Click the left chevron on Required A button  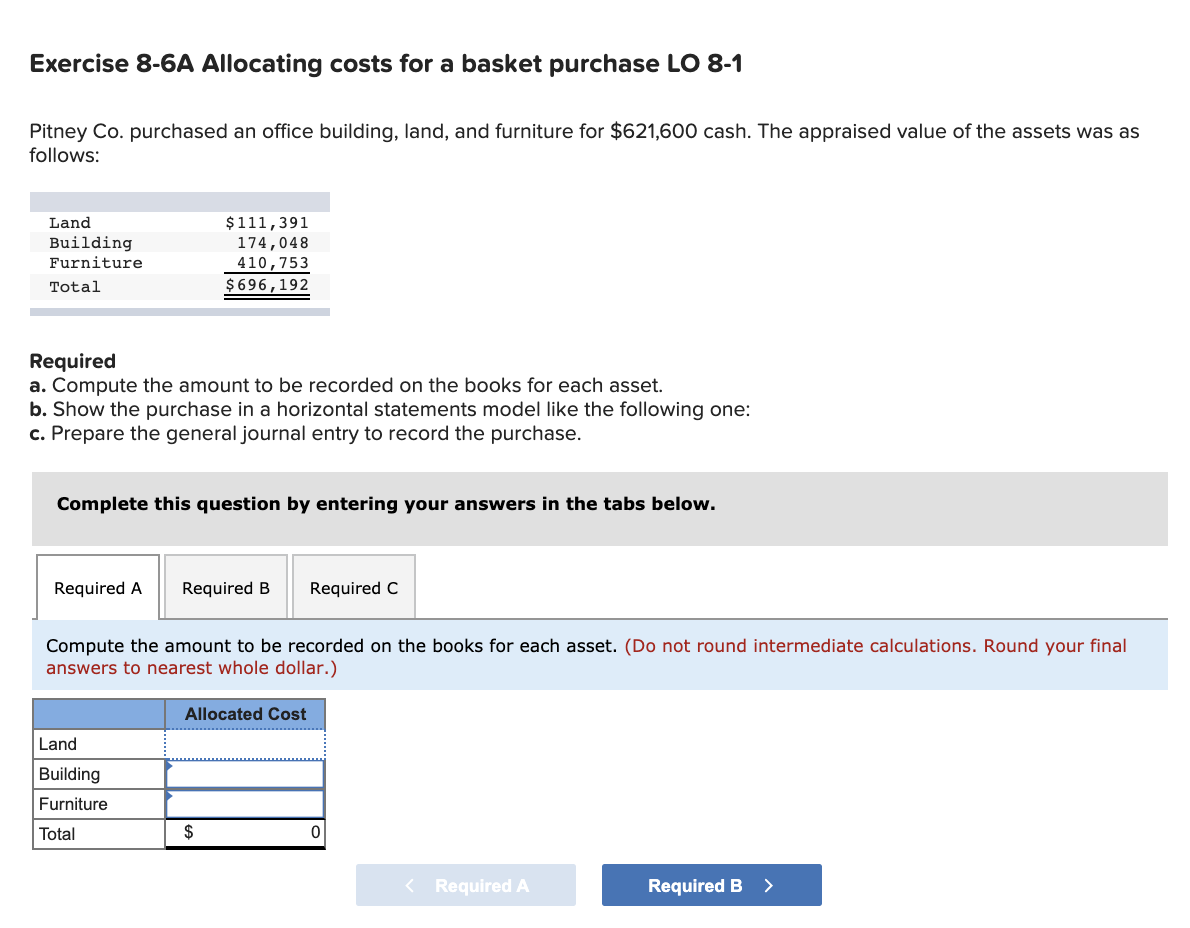[408, 885]
